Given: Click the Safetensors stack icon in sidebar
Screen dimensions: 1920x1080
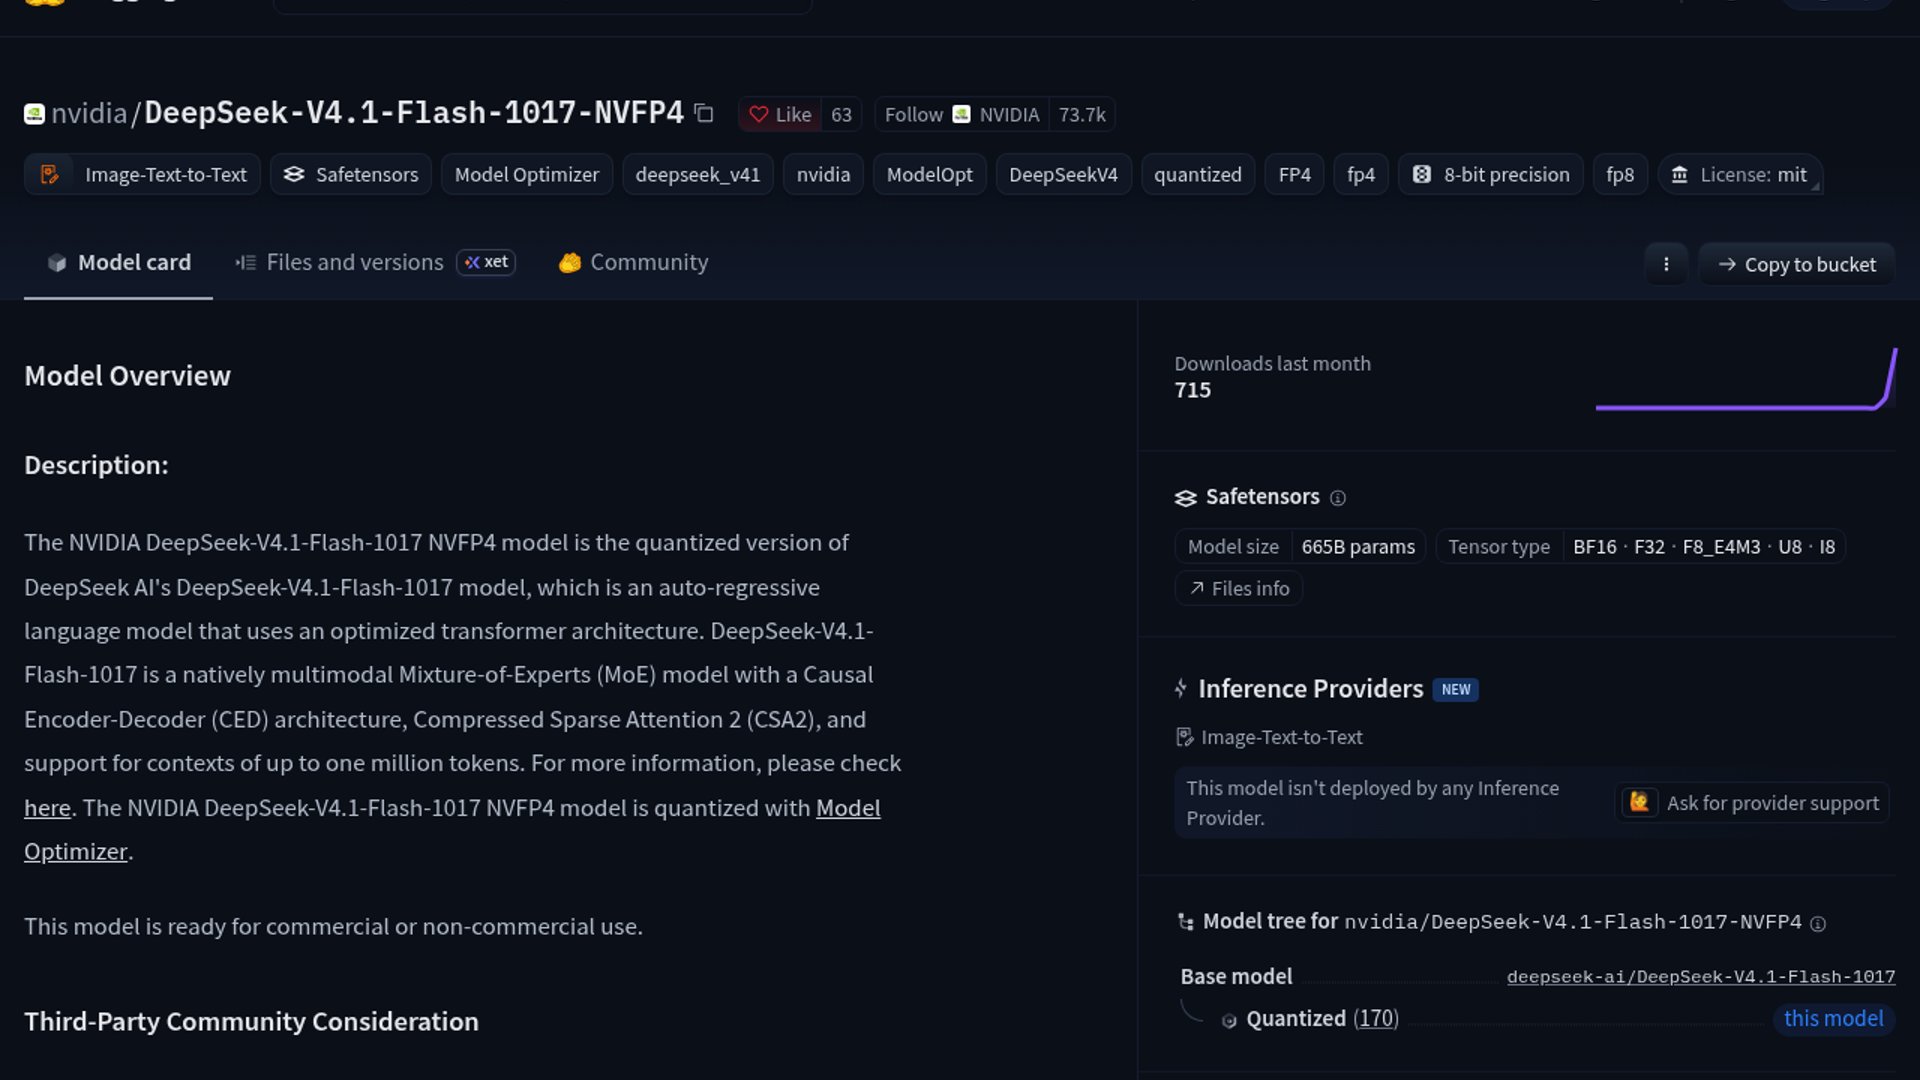Looking at the screenshot, I should 1186,498.
